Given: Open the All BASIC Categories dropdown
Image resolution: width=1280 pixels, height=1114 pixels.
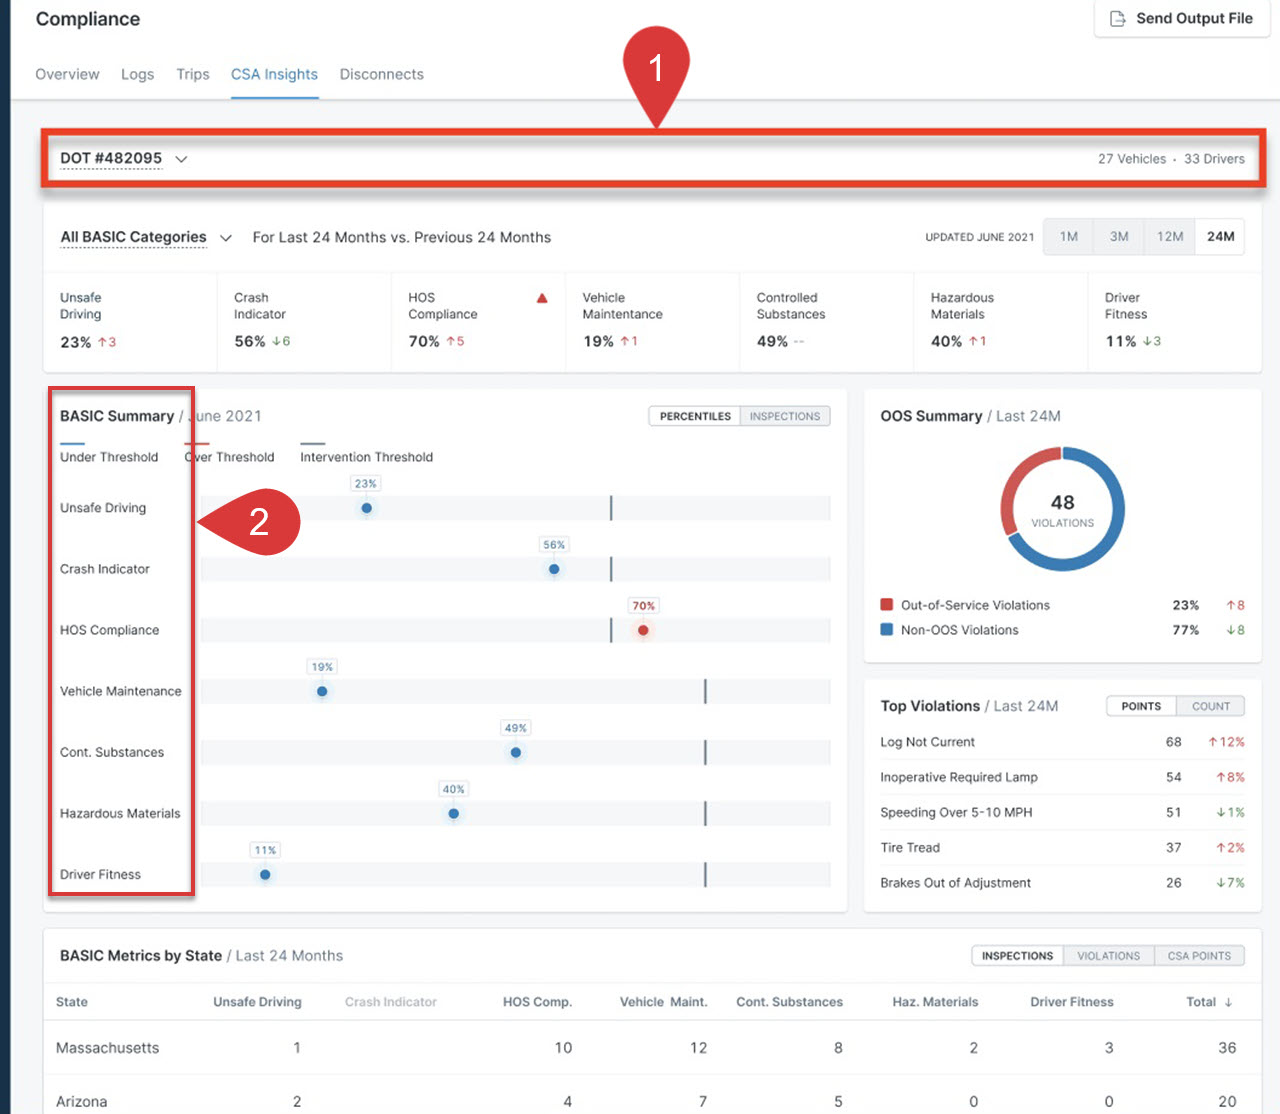Looking at the screenshot, I should (146, 237).
